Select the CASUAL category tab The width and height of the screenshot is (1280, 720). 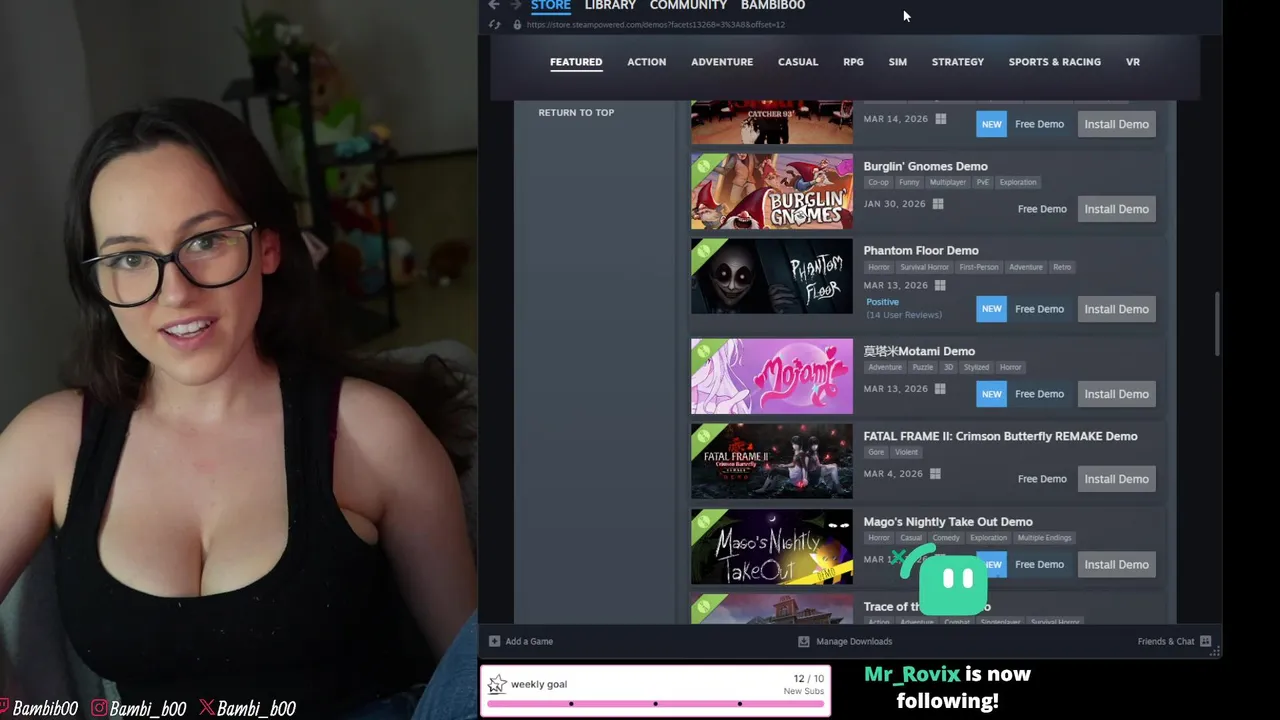[798, 62]
